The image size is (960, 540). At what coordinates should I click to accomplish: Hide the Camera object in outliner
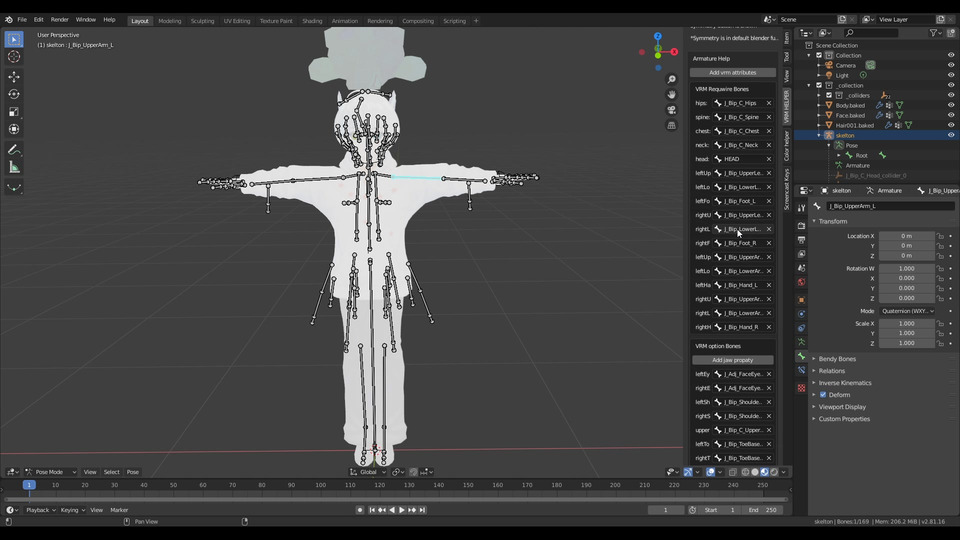(951, 65)
